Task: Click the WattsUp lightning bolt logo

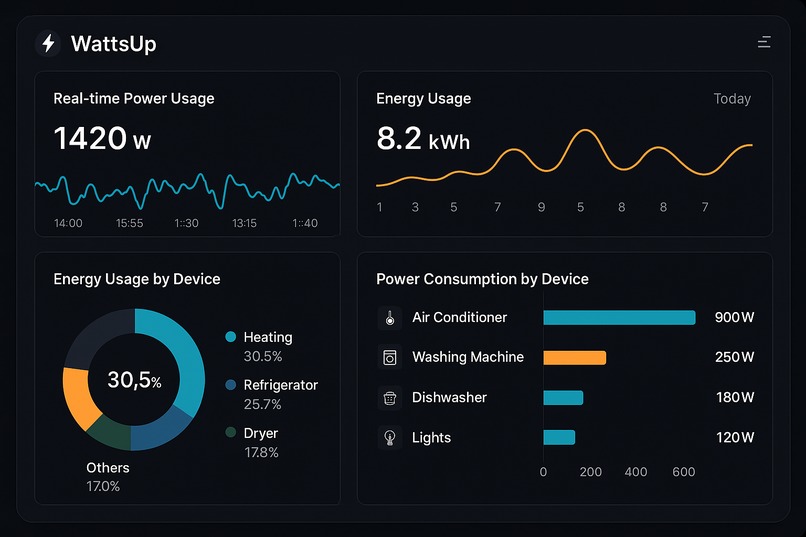Action: [x=48, y=43]
